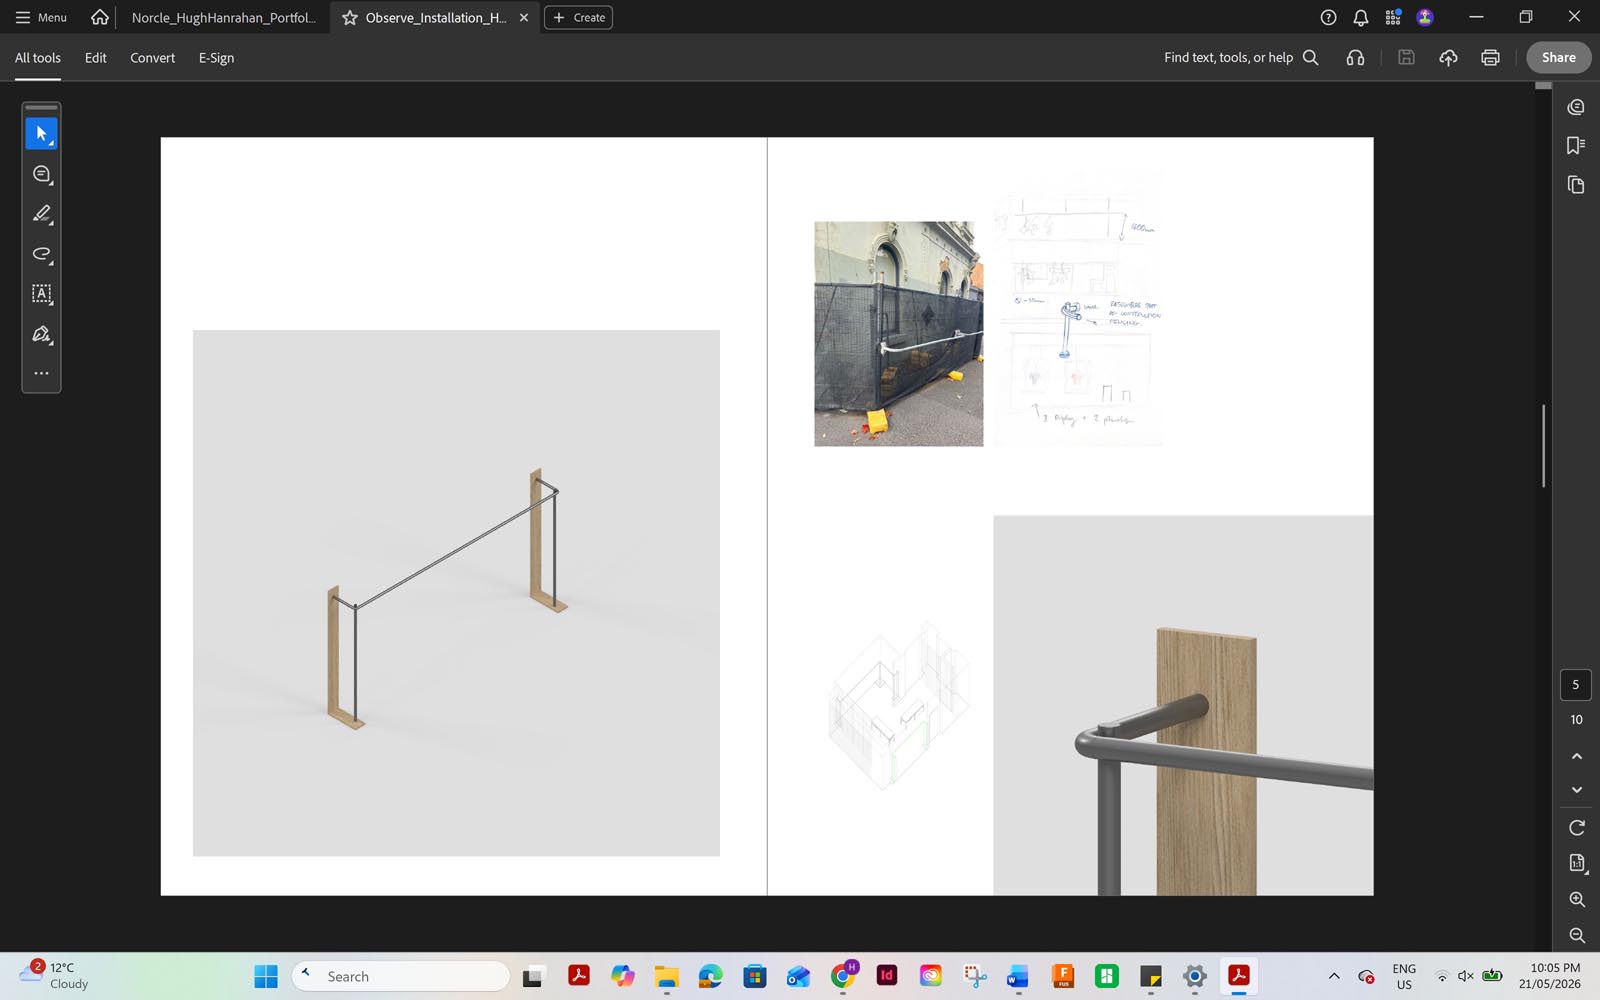This screenshot has width=1600, height=1000.
Task: Go to the Home view
Action: 100,17
